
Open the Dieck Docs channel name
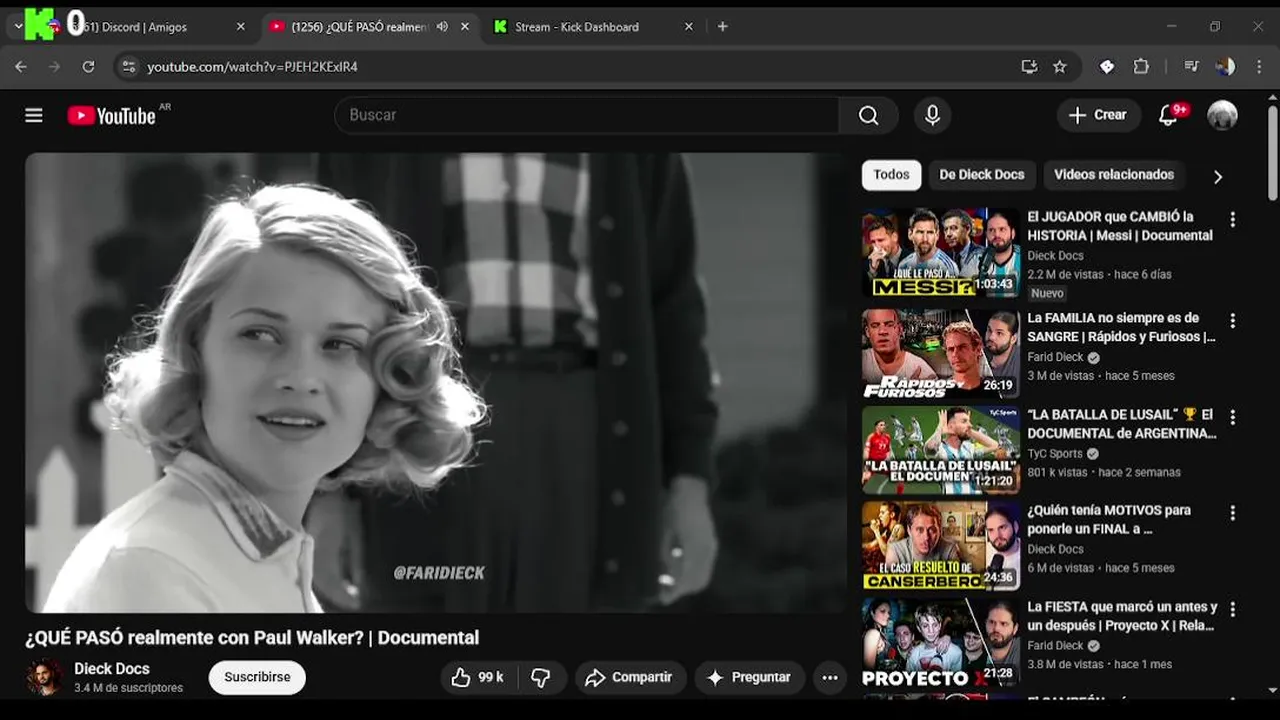pos(112,669)
